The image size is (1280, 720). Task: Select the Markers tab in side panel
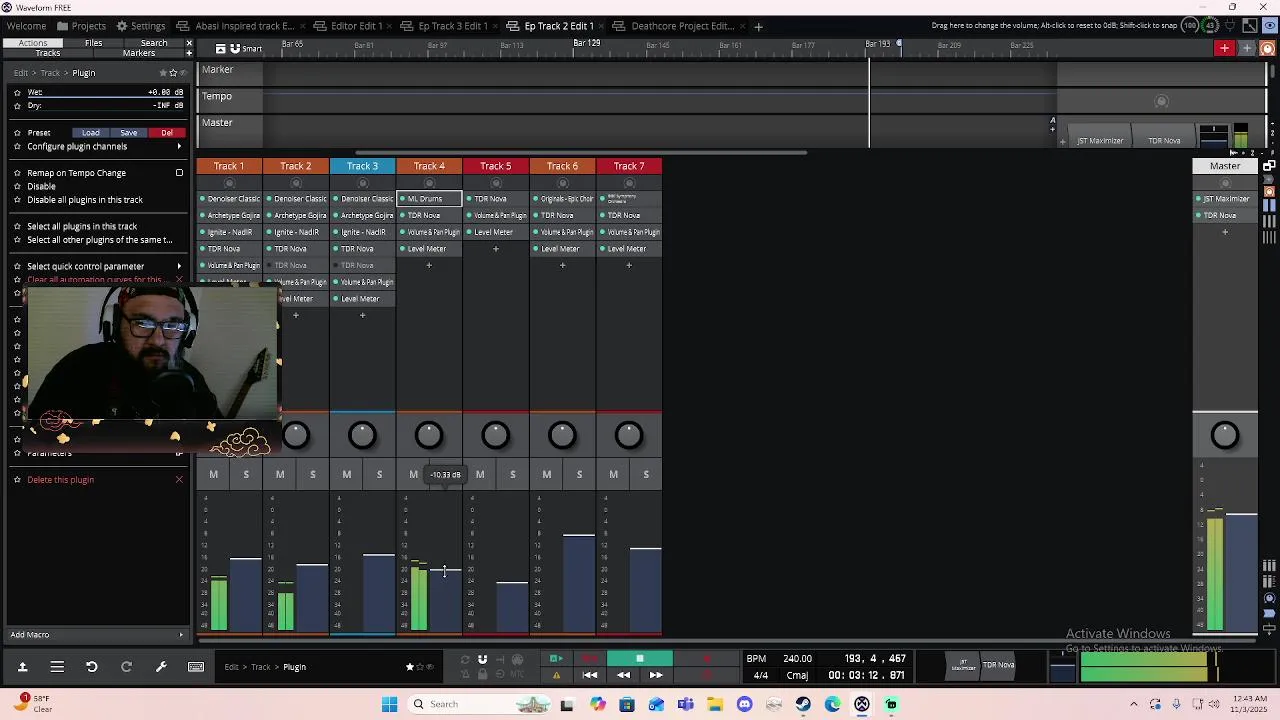click(x=139, y=53)
